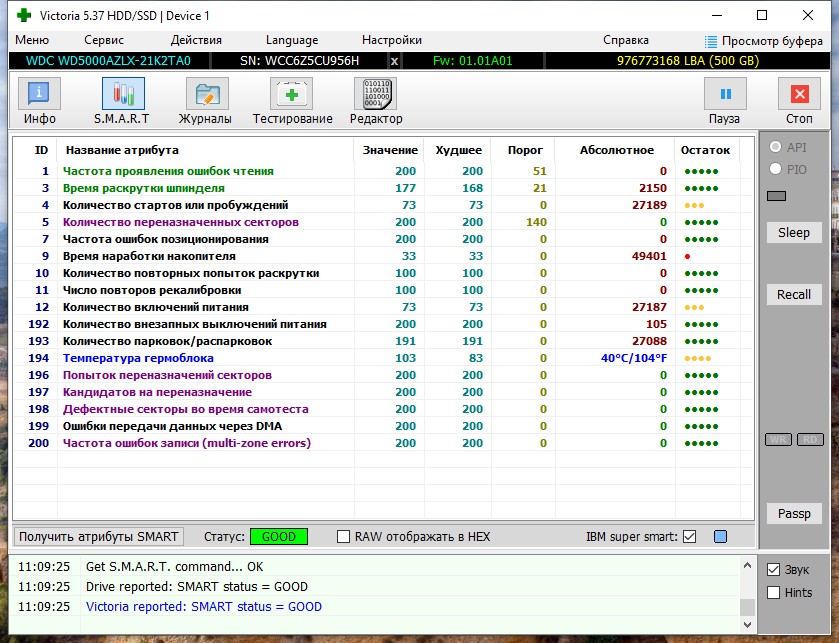Screen dimensions: 839x643
Task: Select row Время наработки накопителя
Action: click(x=383, y=256)
